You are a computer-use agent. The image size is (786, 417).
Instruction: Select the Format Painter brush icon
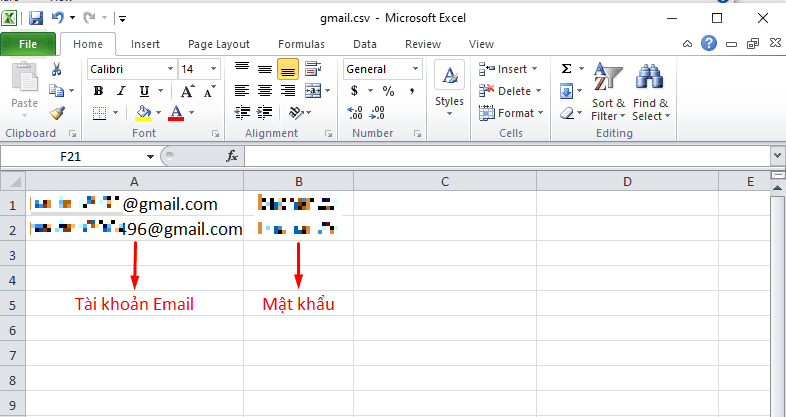pos(57,112)
